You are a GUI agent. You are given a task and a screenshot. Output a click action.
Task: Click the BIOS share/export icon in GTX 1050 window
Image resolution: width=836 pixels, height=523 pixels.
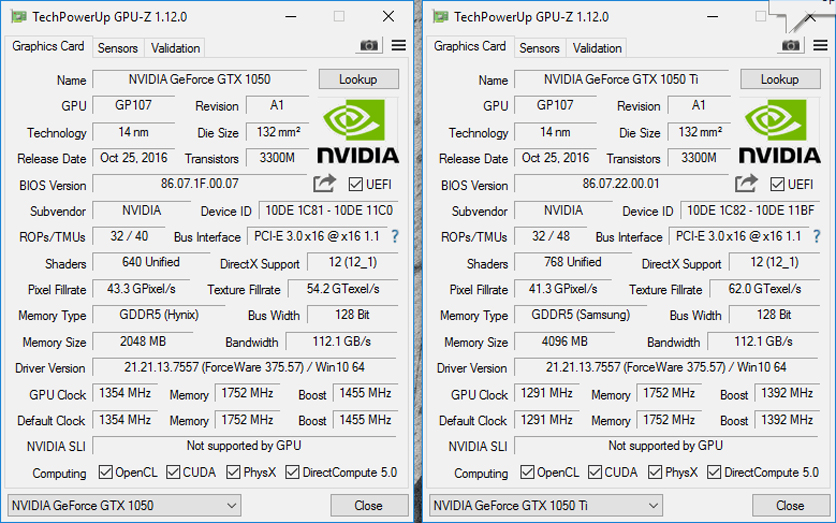[x=324, y=184]
